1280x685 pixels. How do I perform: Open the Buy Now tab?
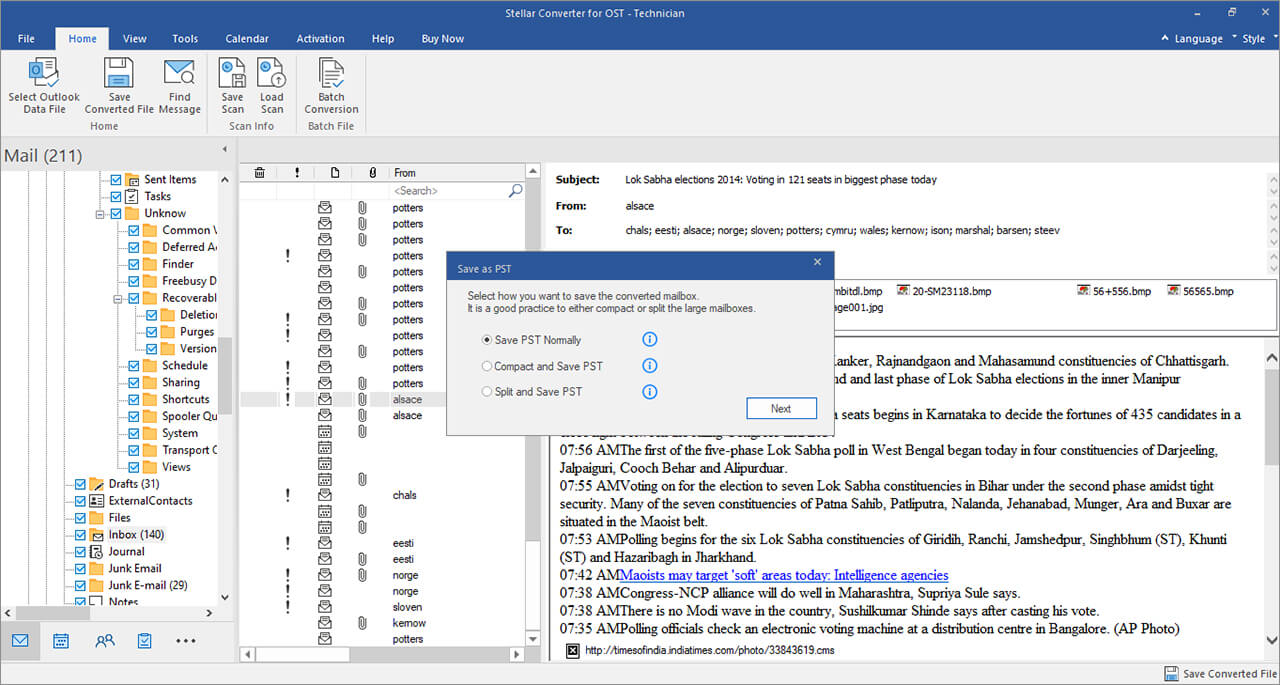click(x=443, y=39)
